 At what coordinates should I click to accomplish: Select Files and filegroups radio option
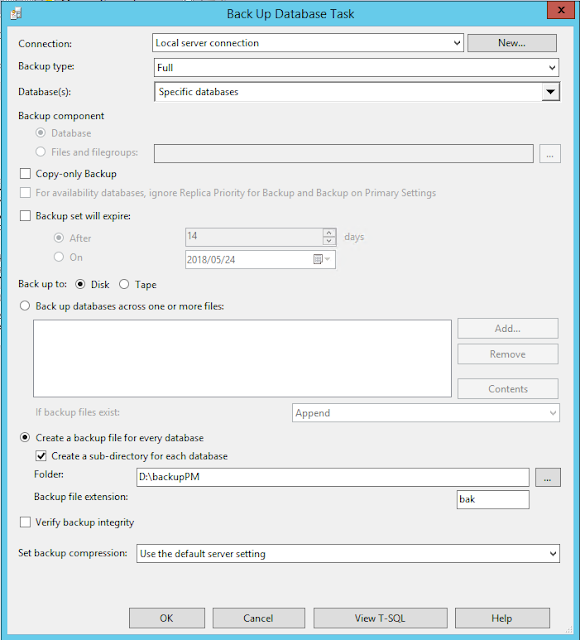[40, 152]
